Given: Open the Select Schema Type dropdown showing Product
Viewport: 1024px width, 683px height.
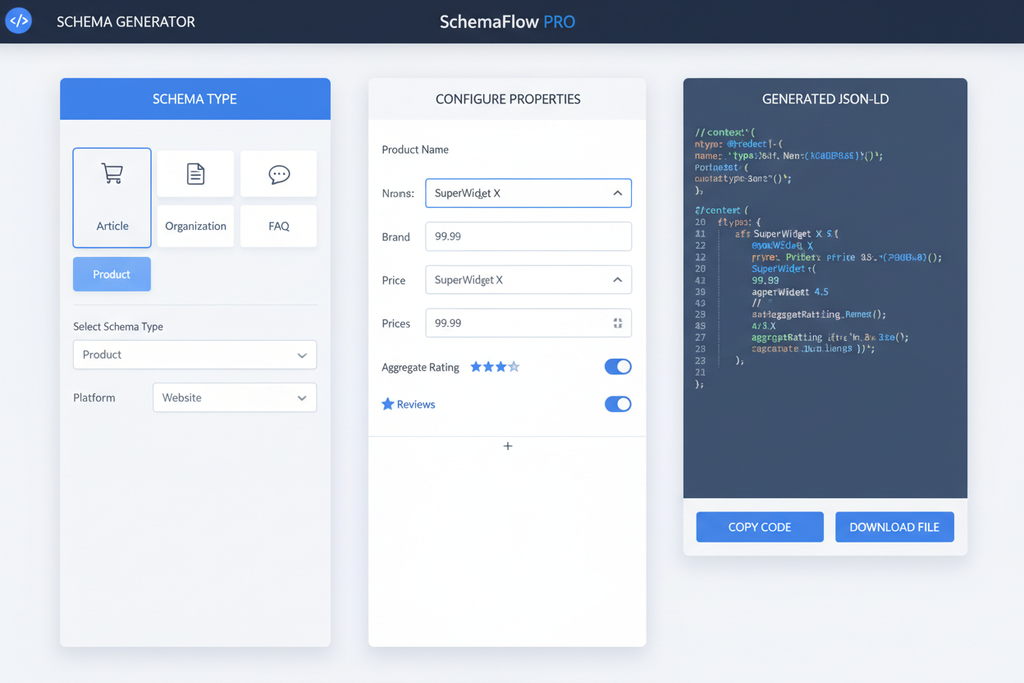Looking at the screenshot, I should pyautogui.click(x=194, y=355).
